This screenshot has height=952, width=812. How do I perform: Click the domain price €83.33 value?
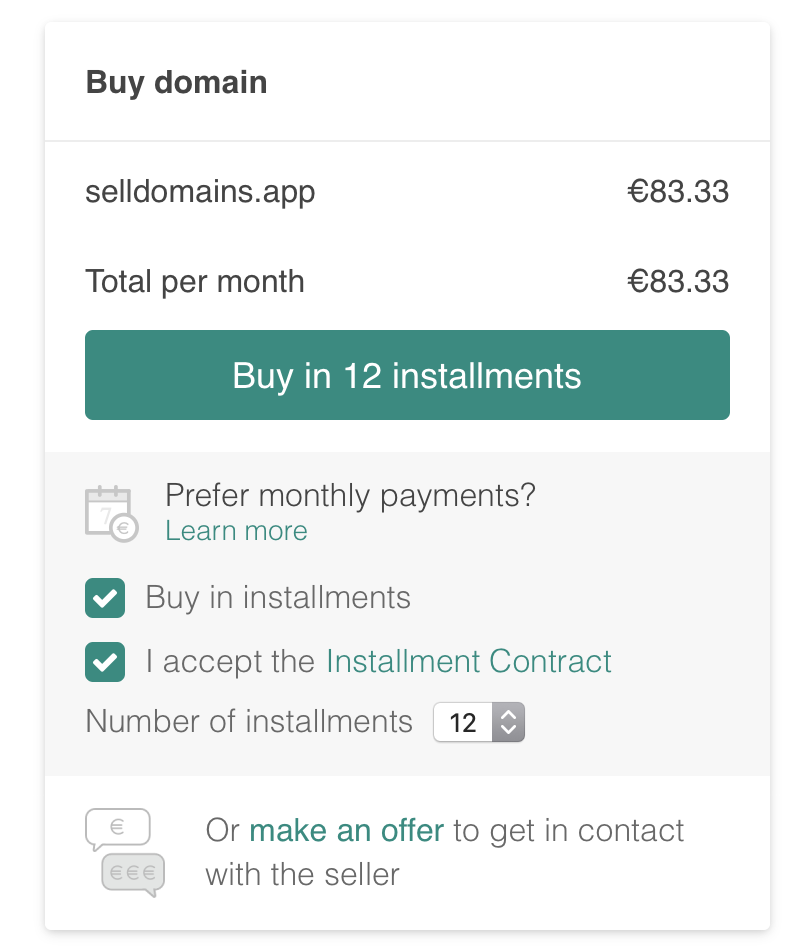click(x=678, y=192)
